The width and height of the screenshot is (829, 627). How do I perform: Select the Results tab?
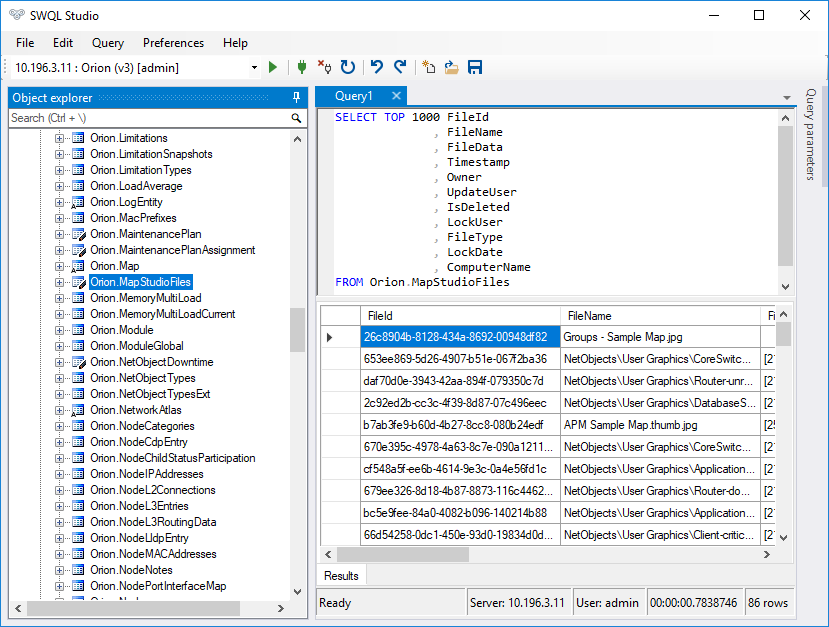[x=341, y=576]
